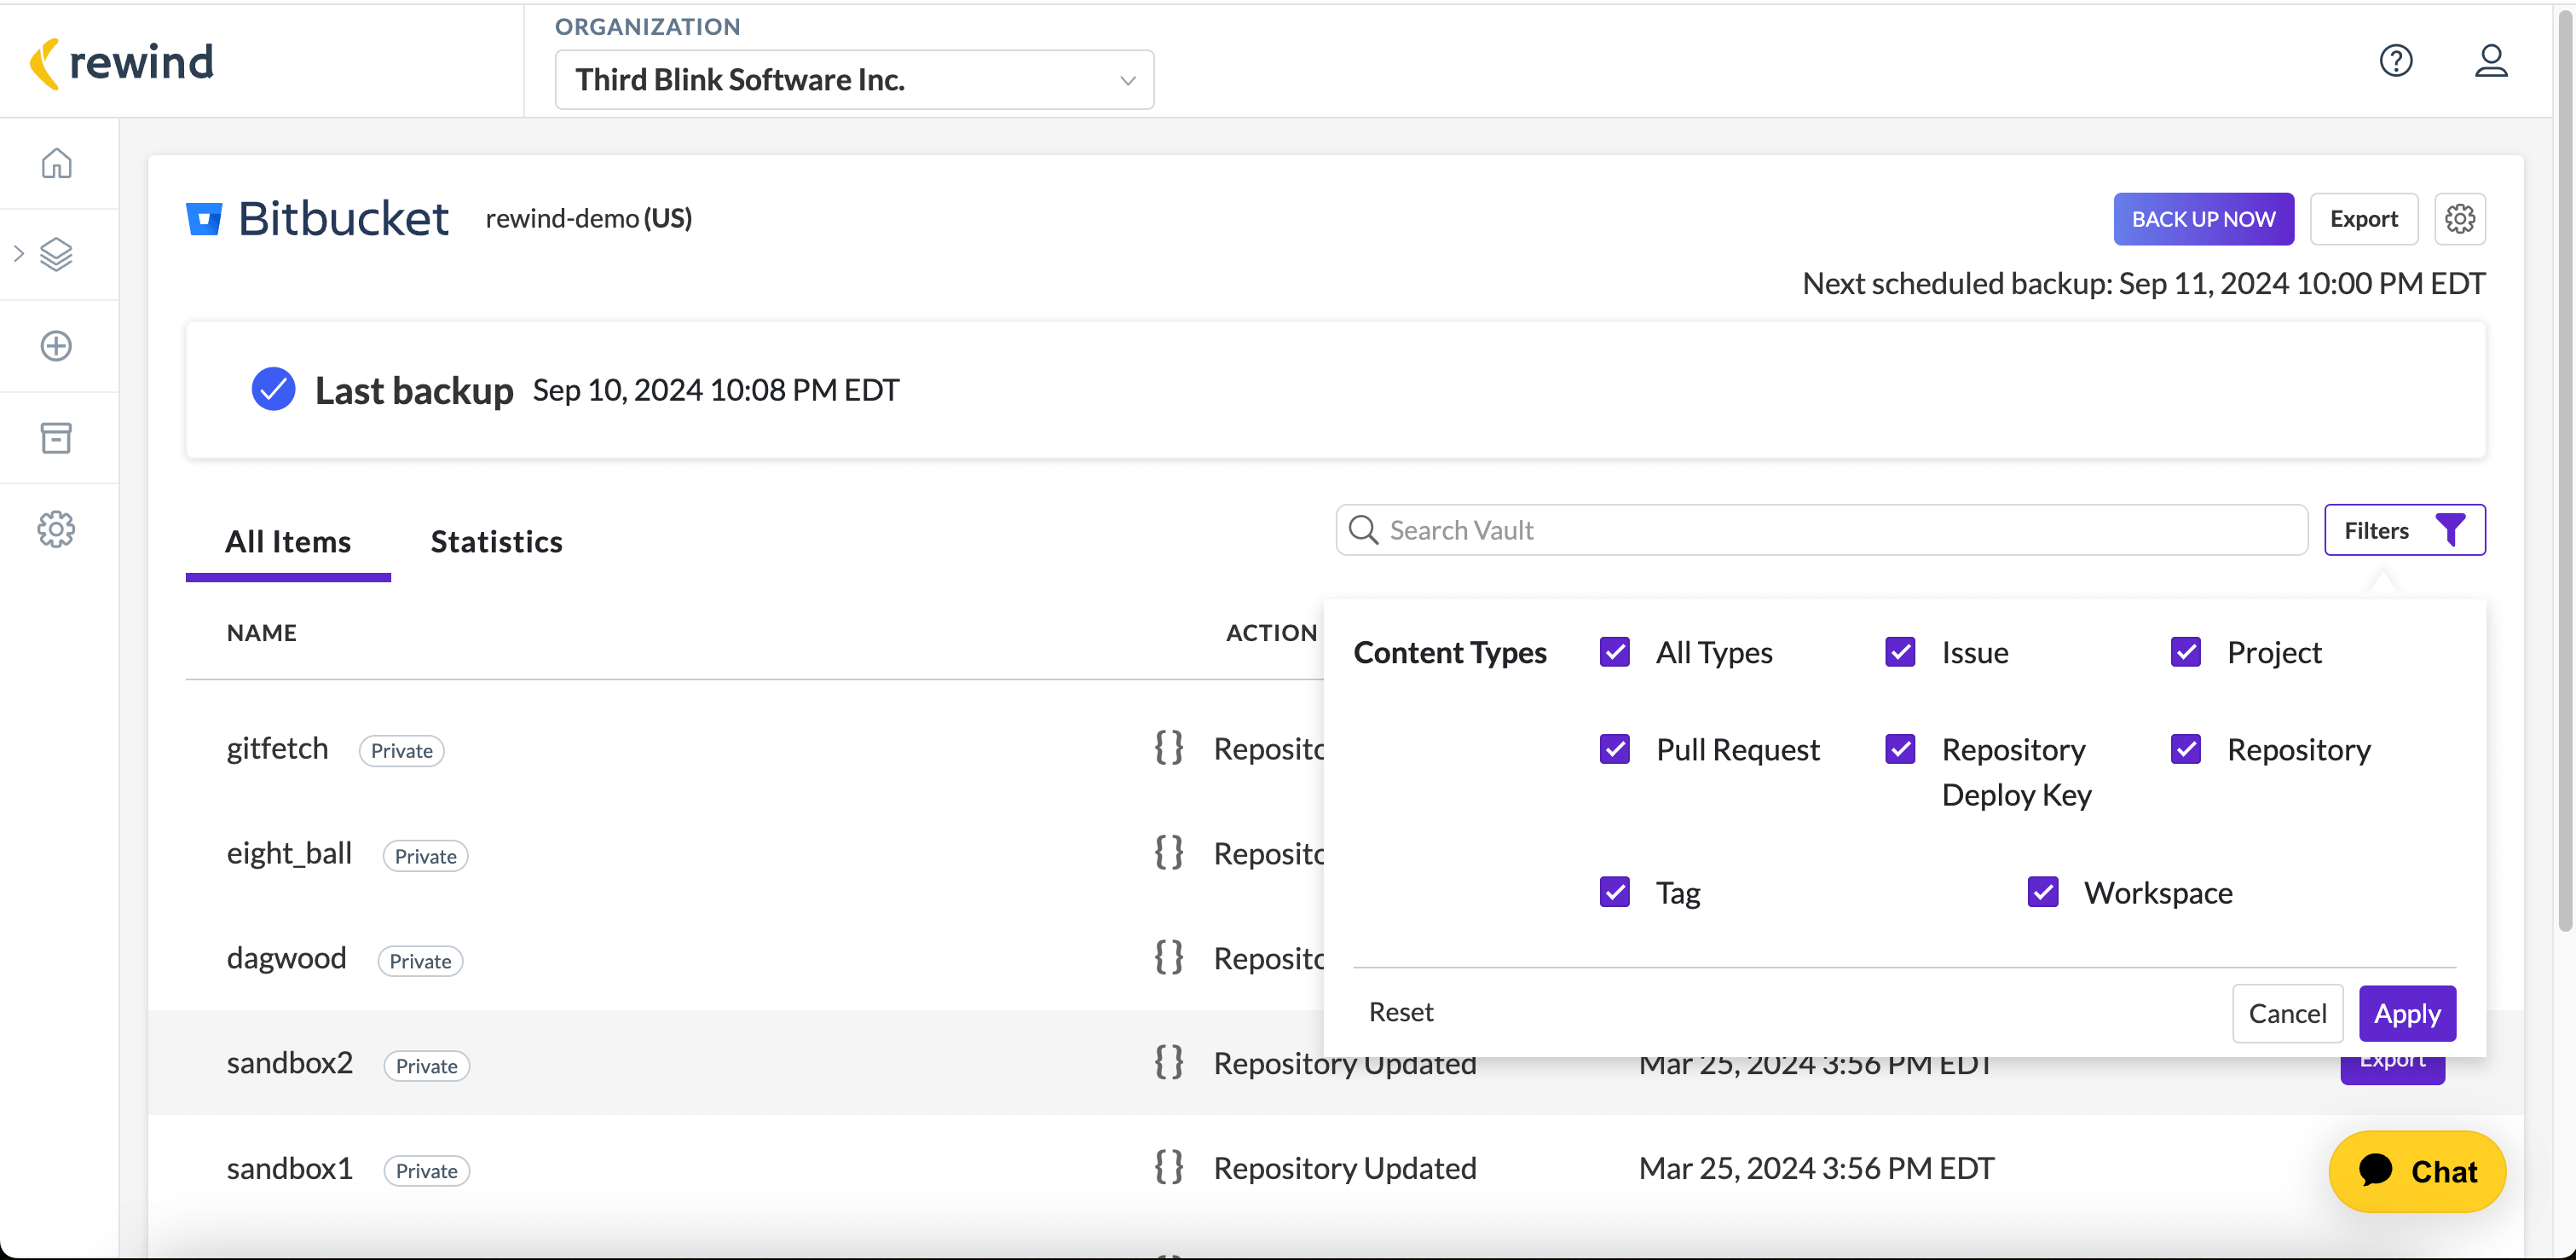The image size is (2576, 1260).
Task: Click the Private badge next to sandbox1
Action: [x=427, y=1171]
